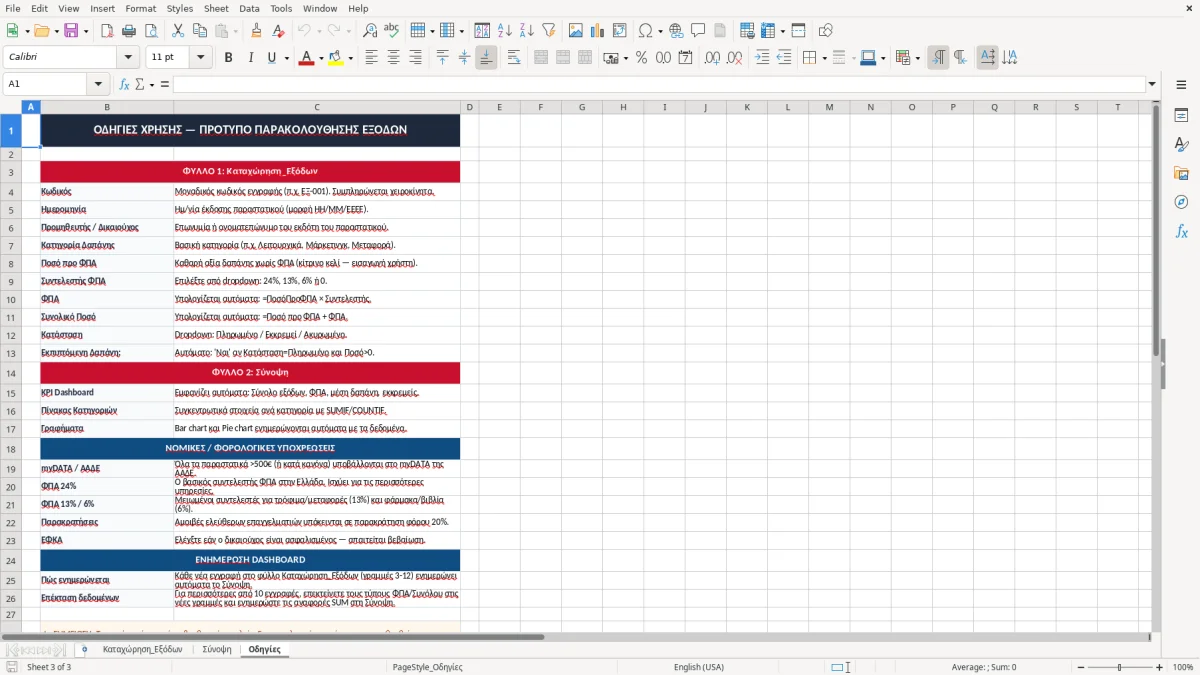Open the File menu
This screenshot has height=675, width=1200.
13,8
